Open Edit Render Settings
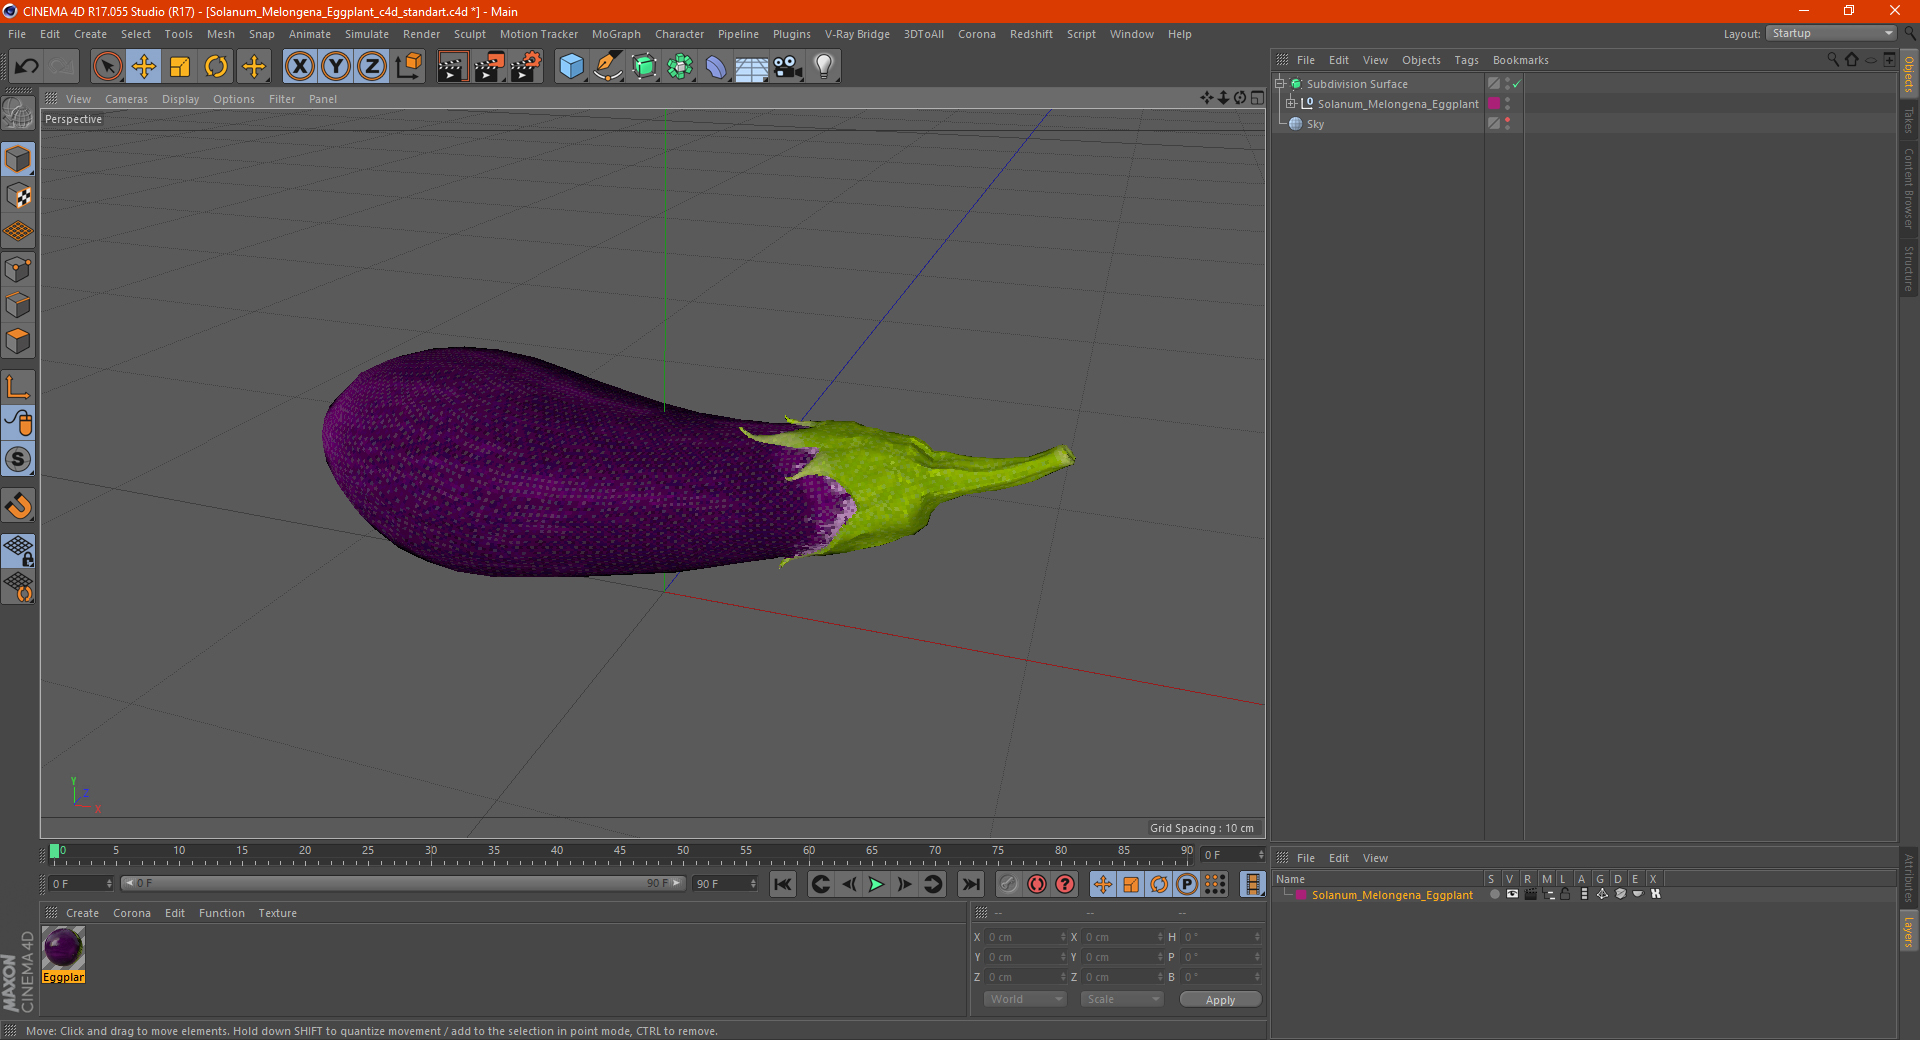 tap(526, 67)
